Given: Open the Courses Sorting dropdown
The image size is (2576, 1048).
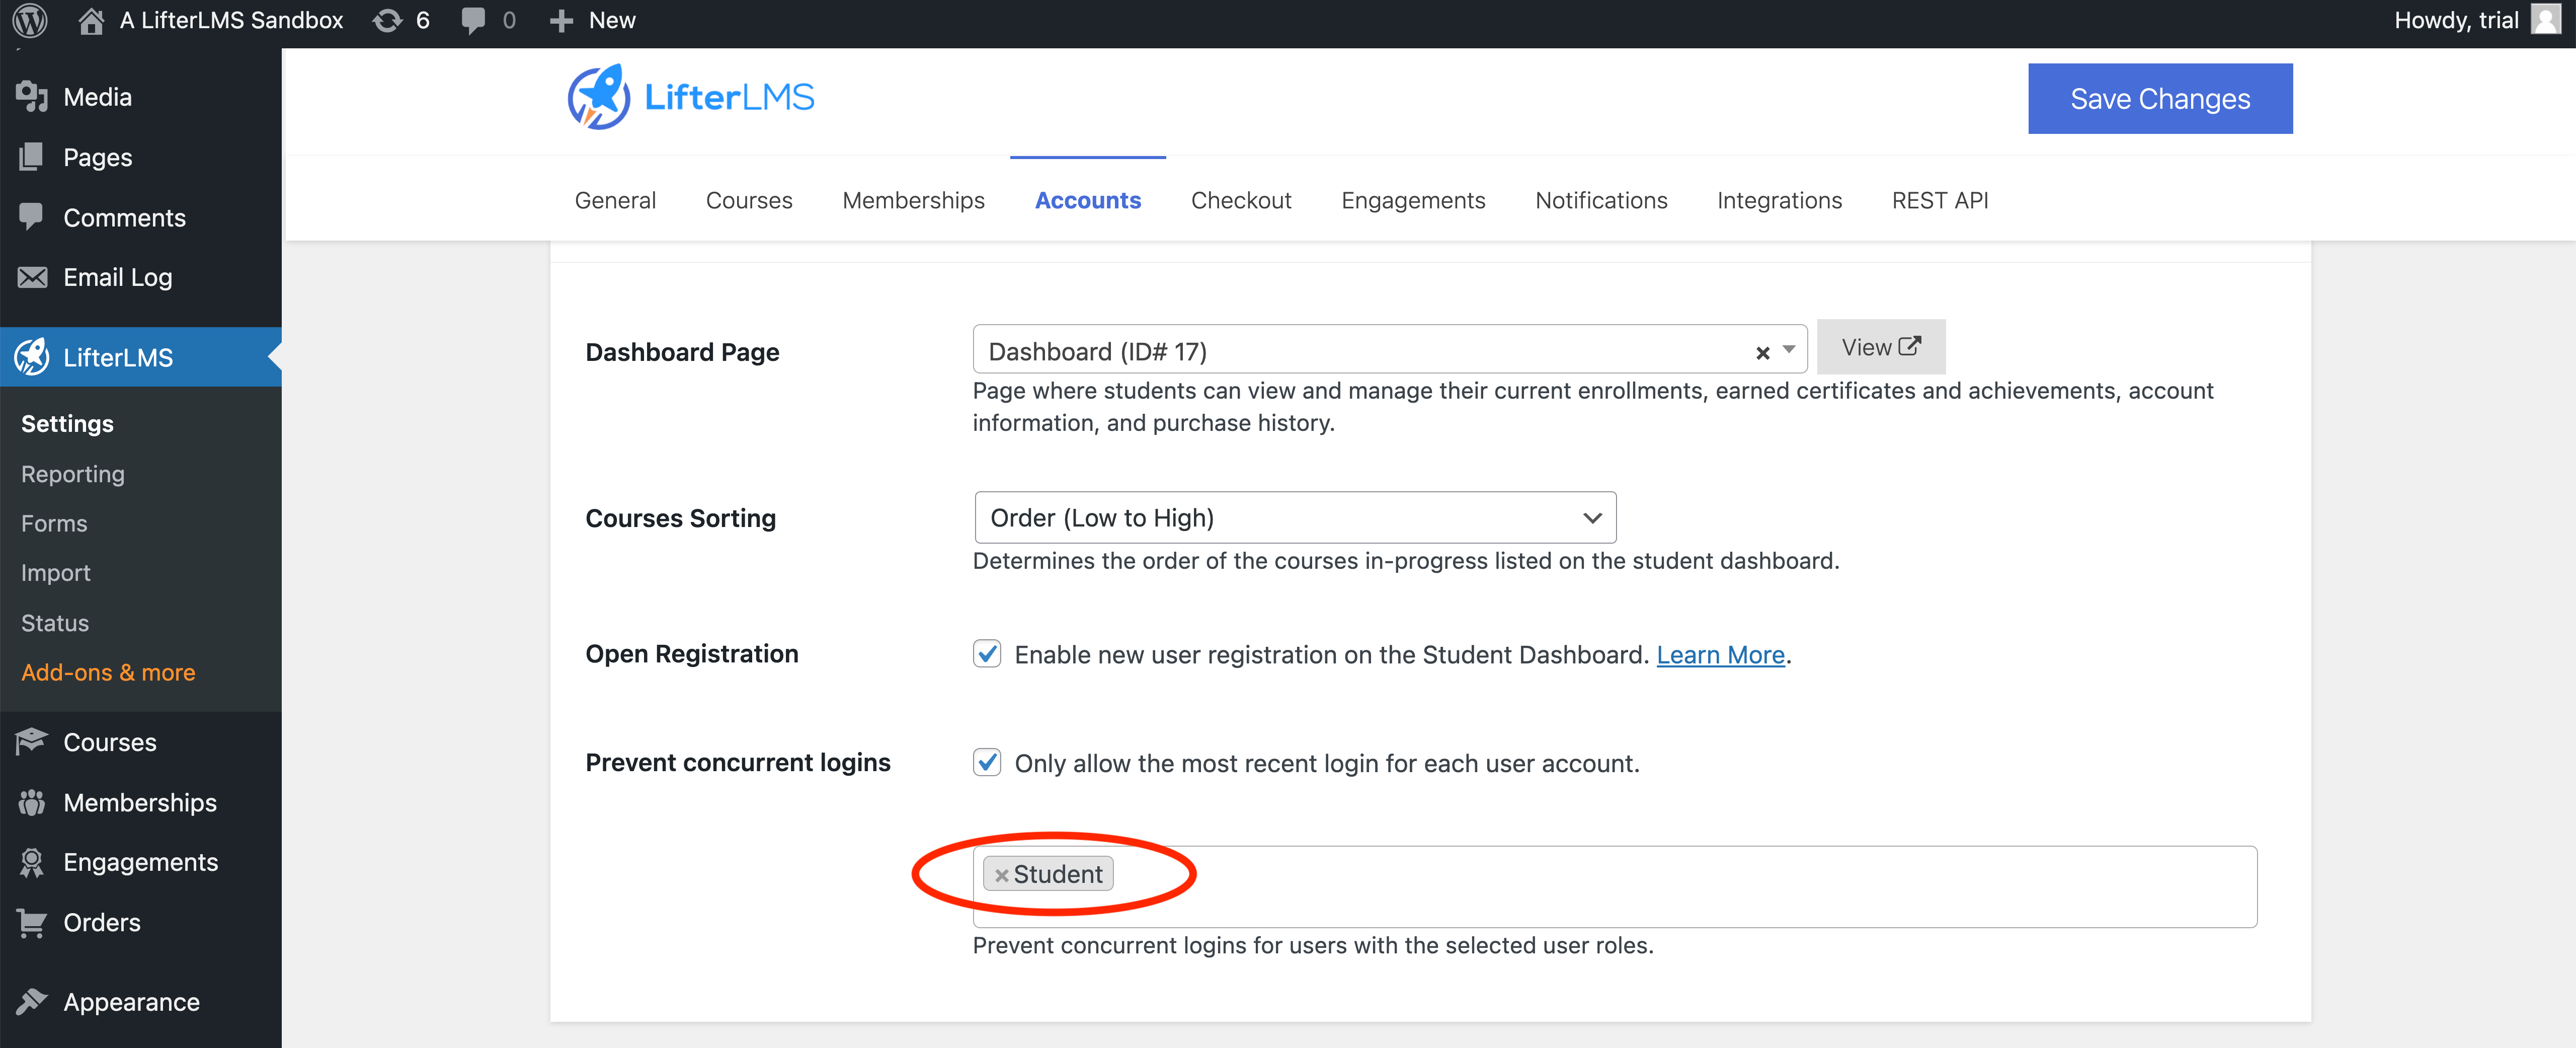Looking at the screenshot, I should 1295,518.
